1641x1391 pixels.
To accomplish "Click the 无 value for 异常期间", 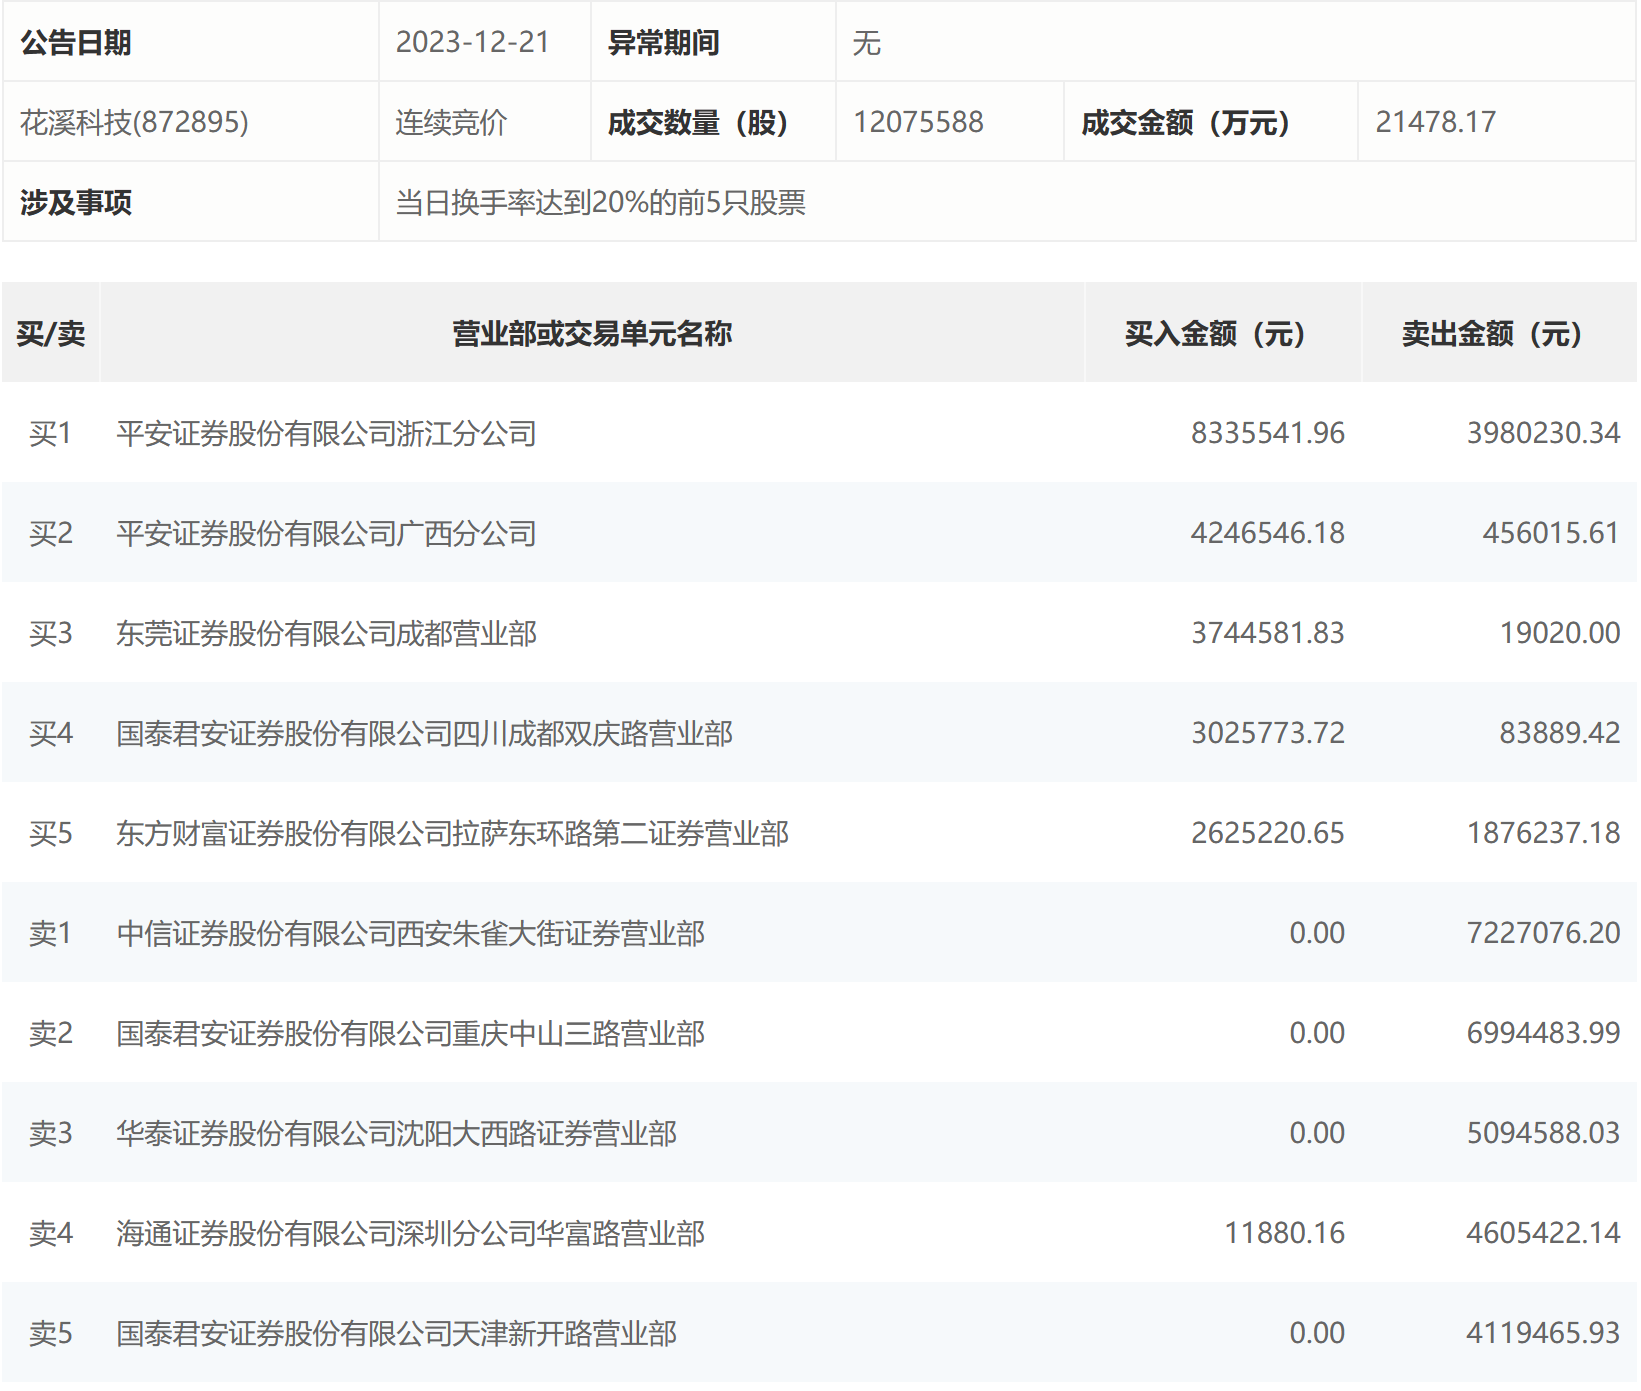I will pyautogui.click(x=866, y=42).
